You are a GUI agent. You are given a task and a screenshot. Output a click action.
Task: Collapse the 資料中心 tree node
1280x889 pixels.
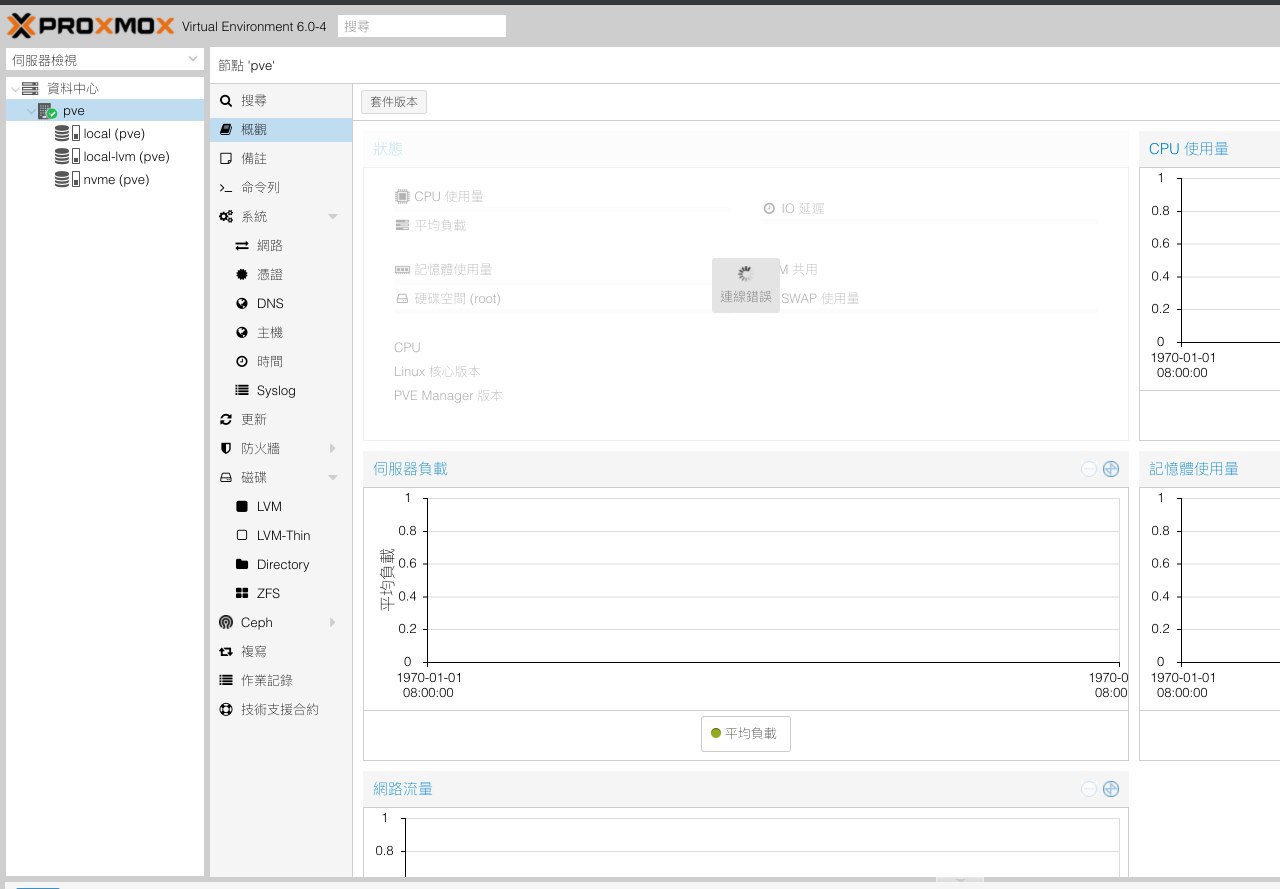pos(14,89)
